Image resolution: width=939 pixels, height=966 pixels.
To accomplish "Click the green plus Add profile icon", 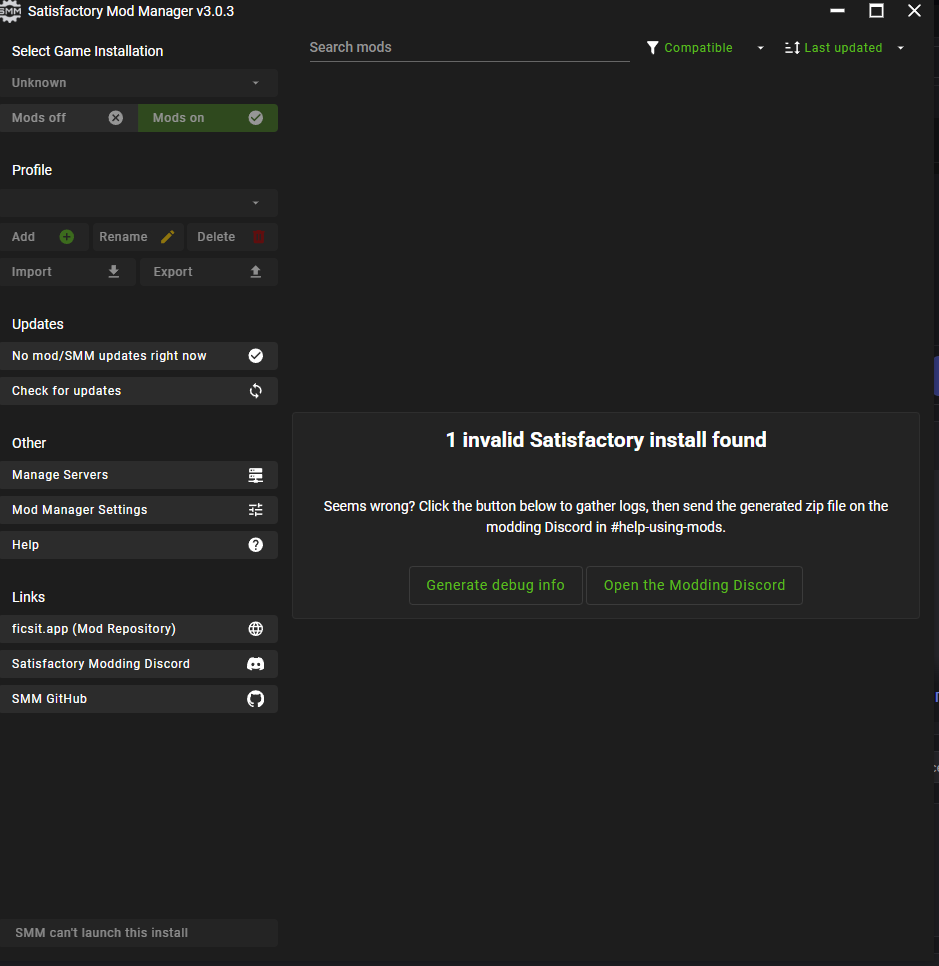I will click(x=67, y=237).
